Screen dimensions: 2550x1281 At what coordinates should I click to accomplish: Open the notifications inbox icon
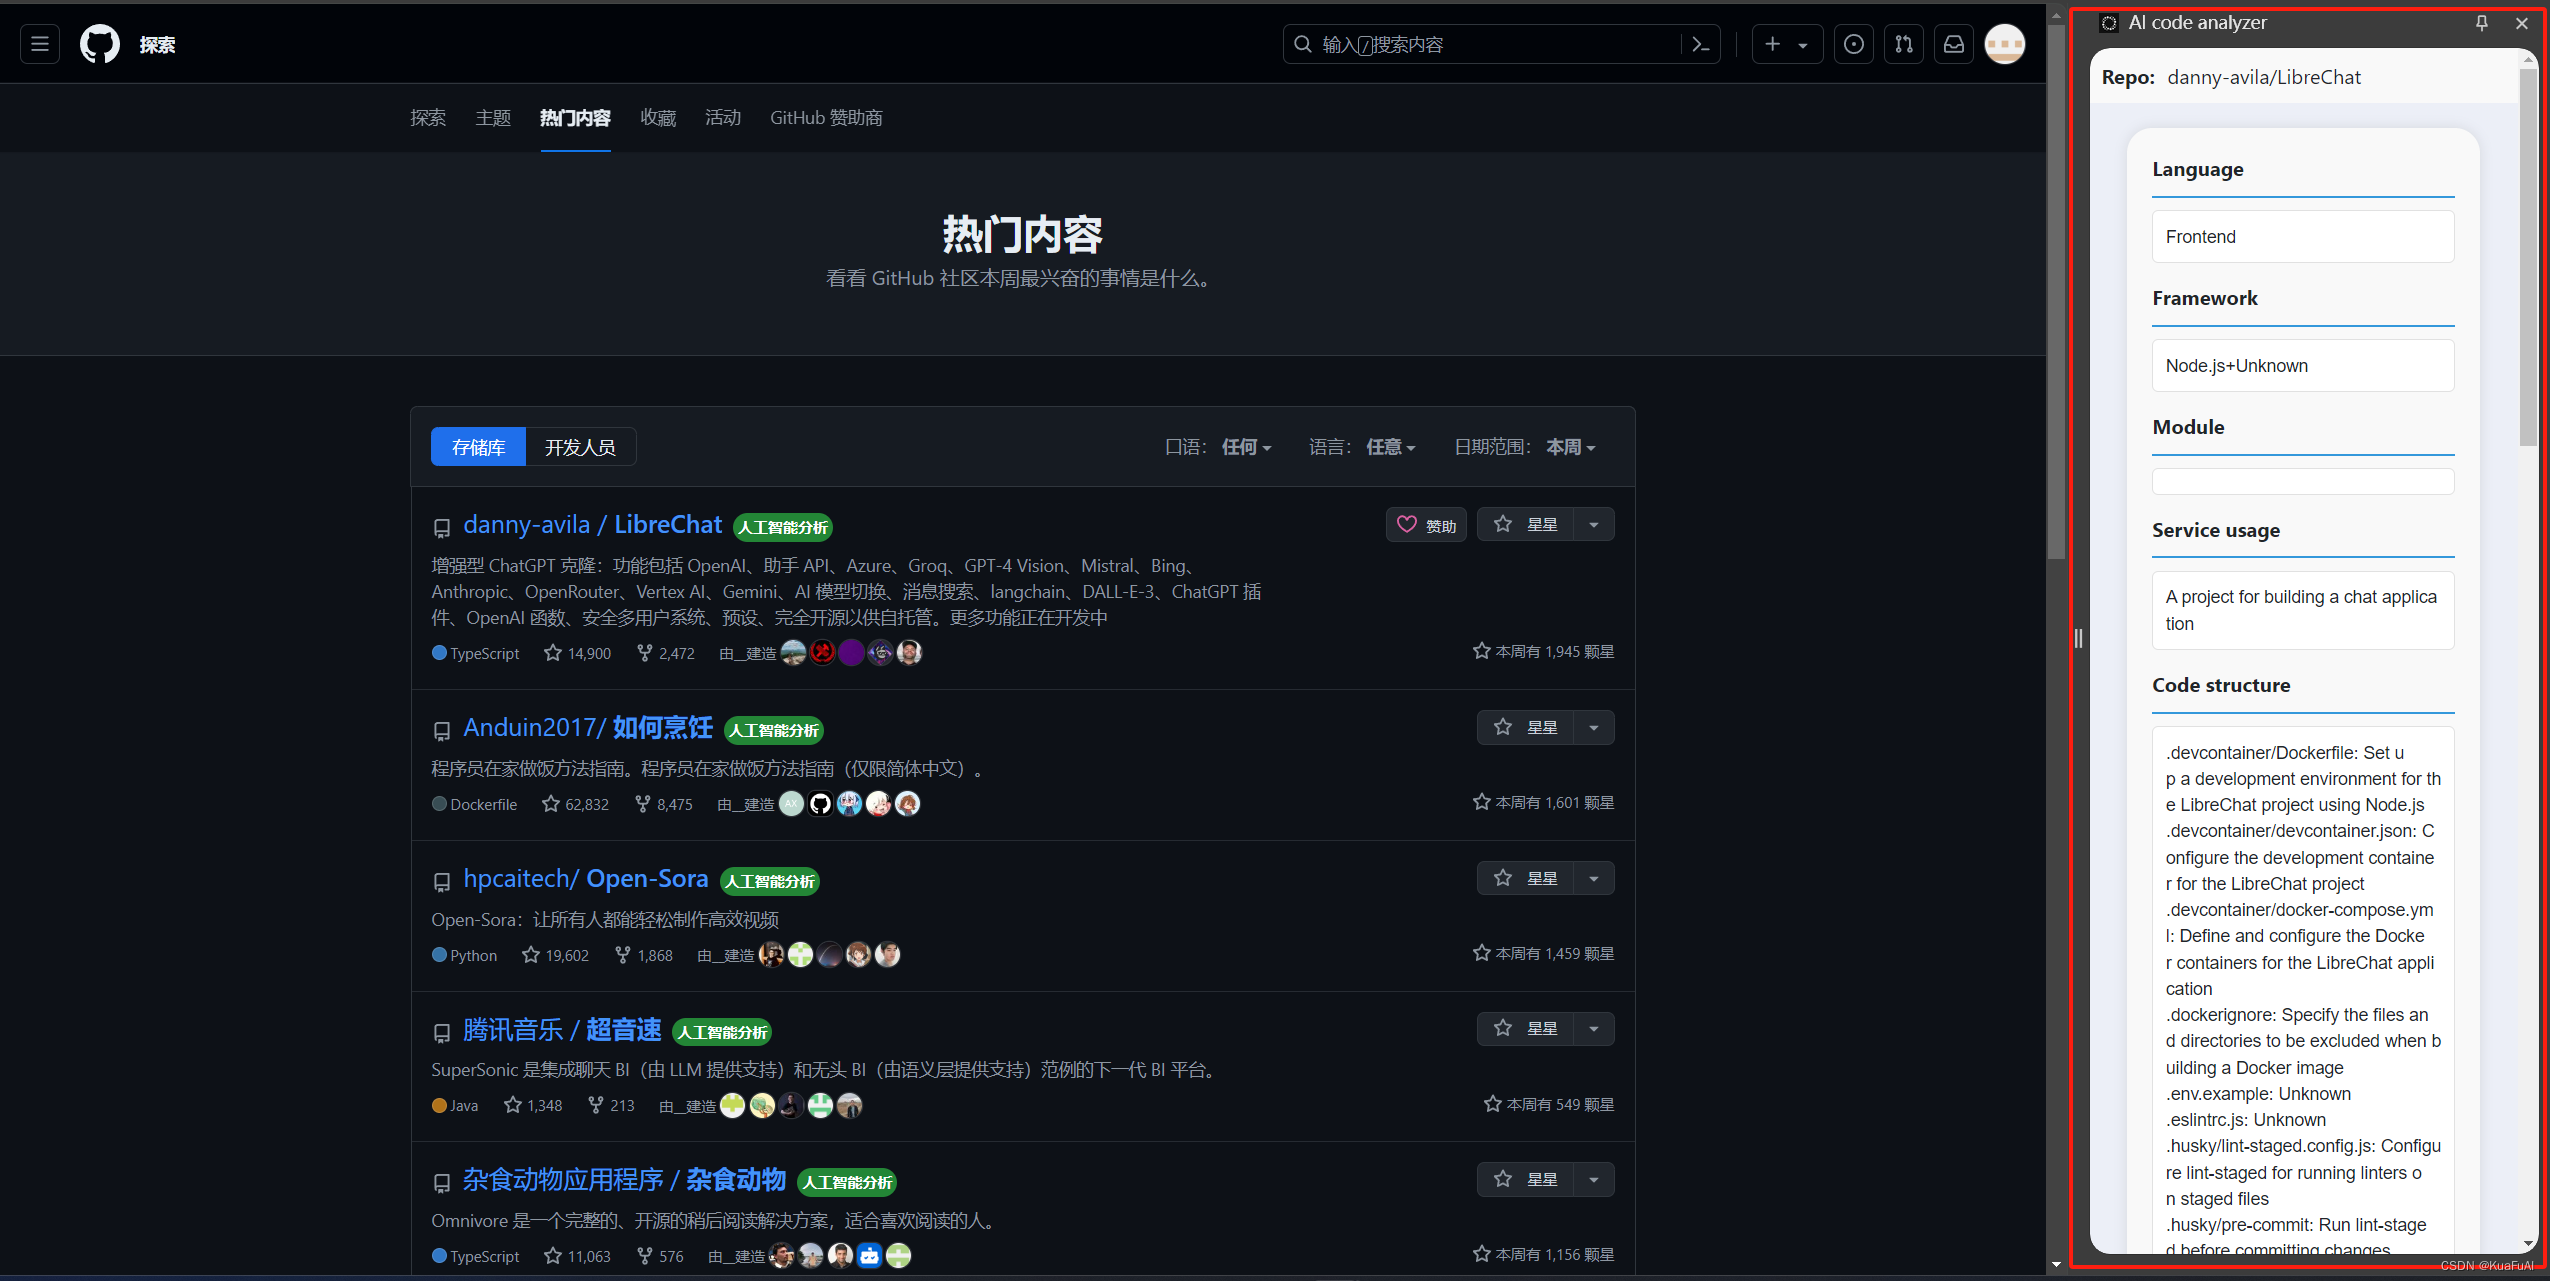(1954, 44)
